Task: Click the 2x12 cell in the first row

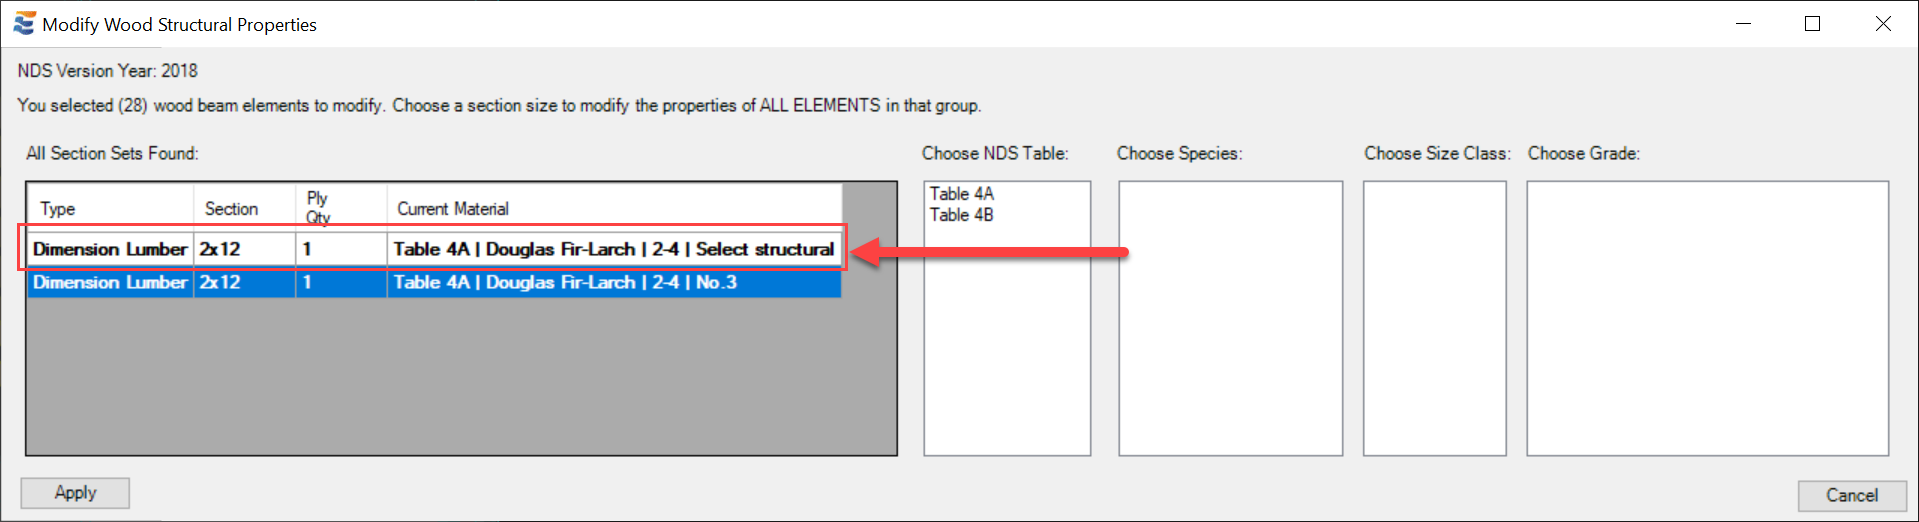Action: [x=244, y=249]
